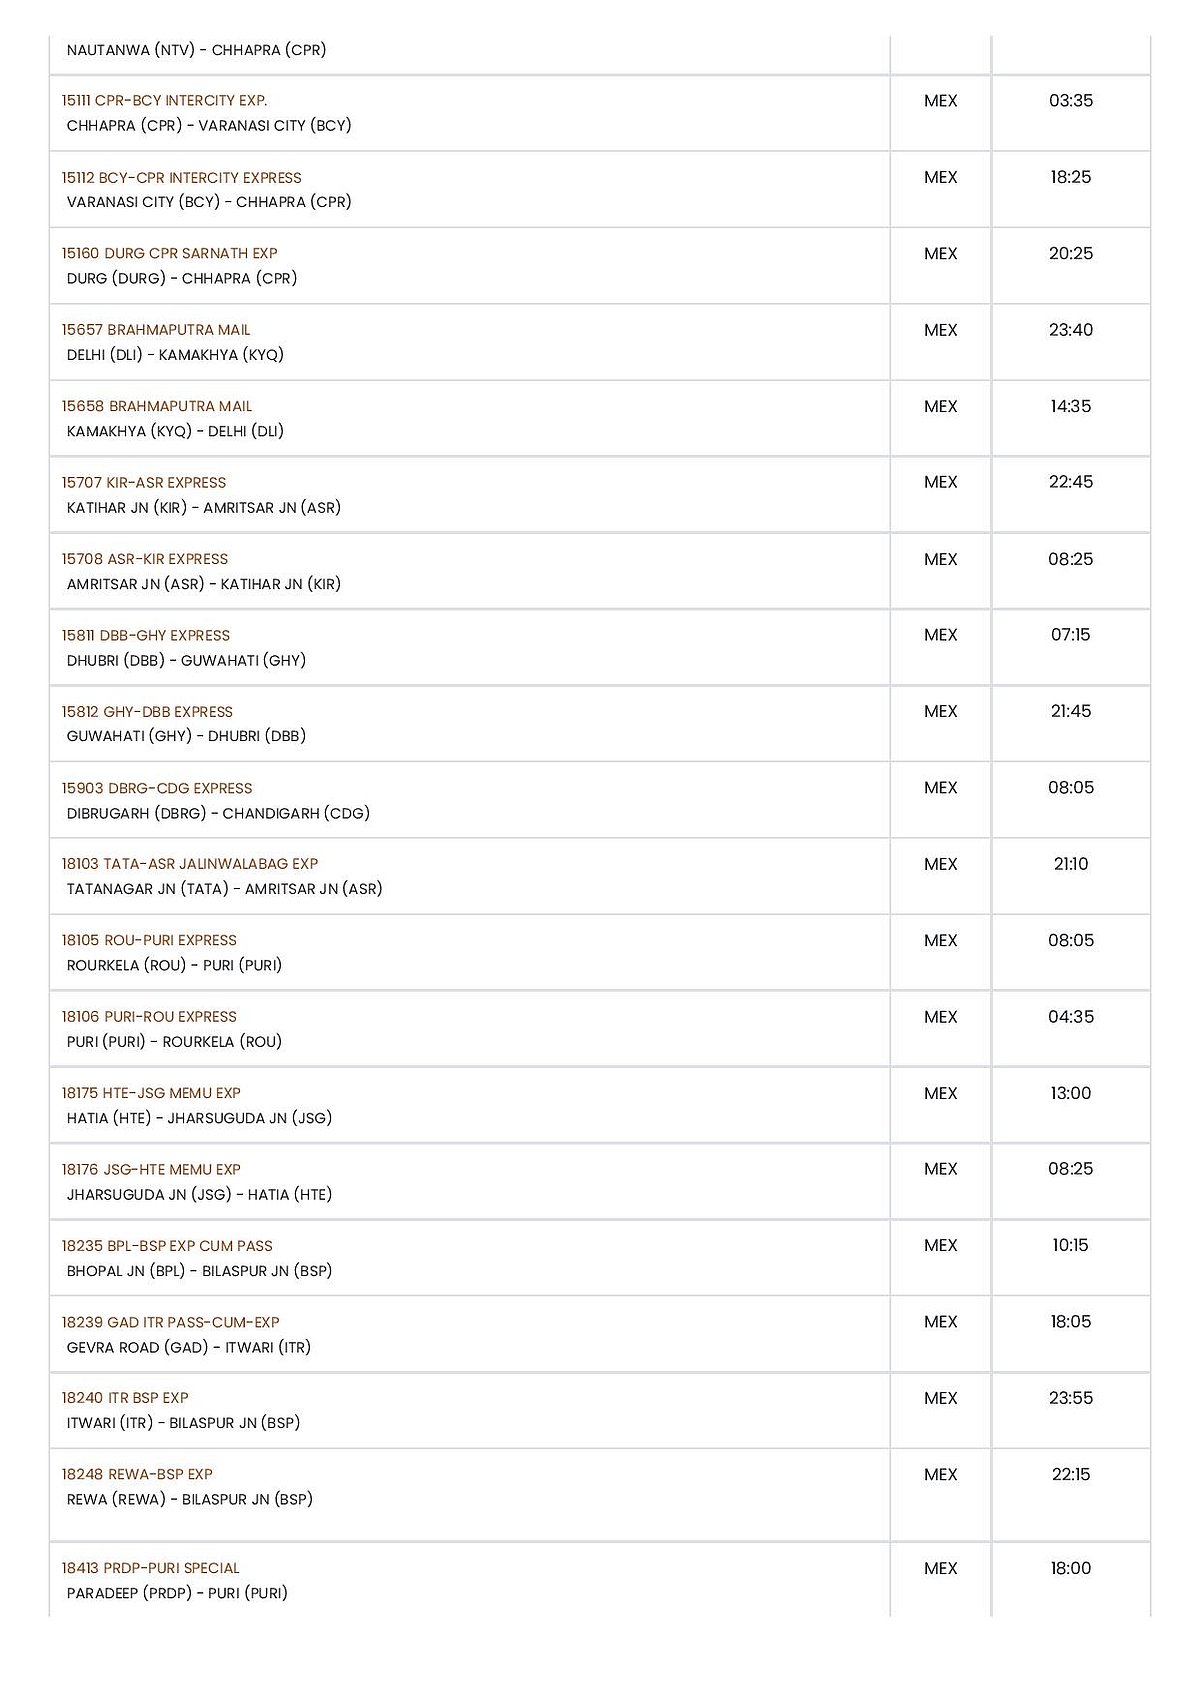Open 18103 TATA-ASR Jalinwalabag Exp link
The width and height of the screenshot is (1200, 1697).
tap(190, 864)
